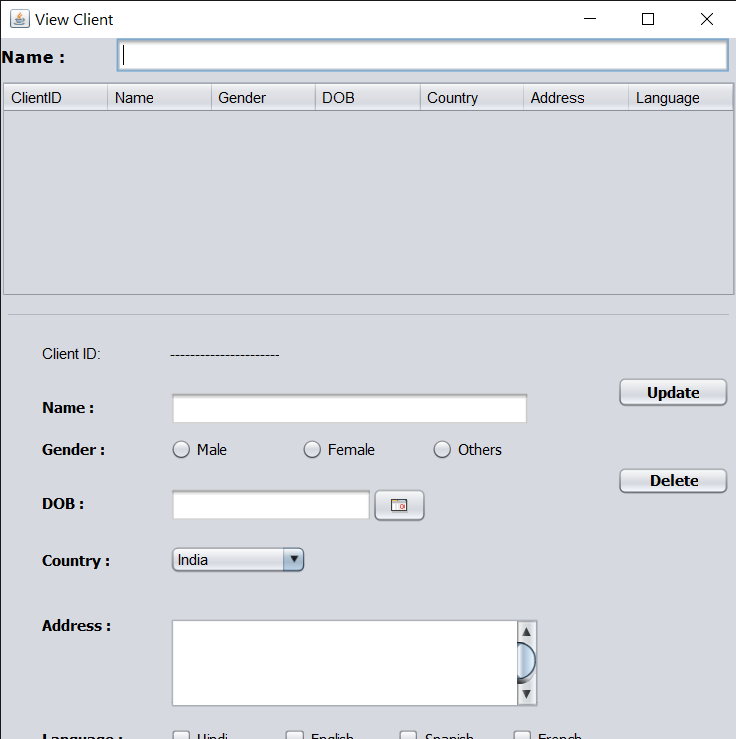Click the Language column header
736x739 pixels.
(680, 98)
